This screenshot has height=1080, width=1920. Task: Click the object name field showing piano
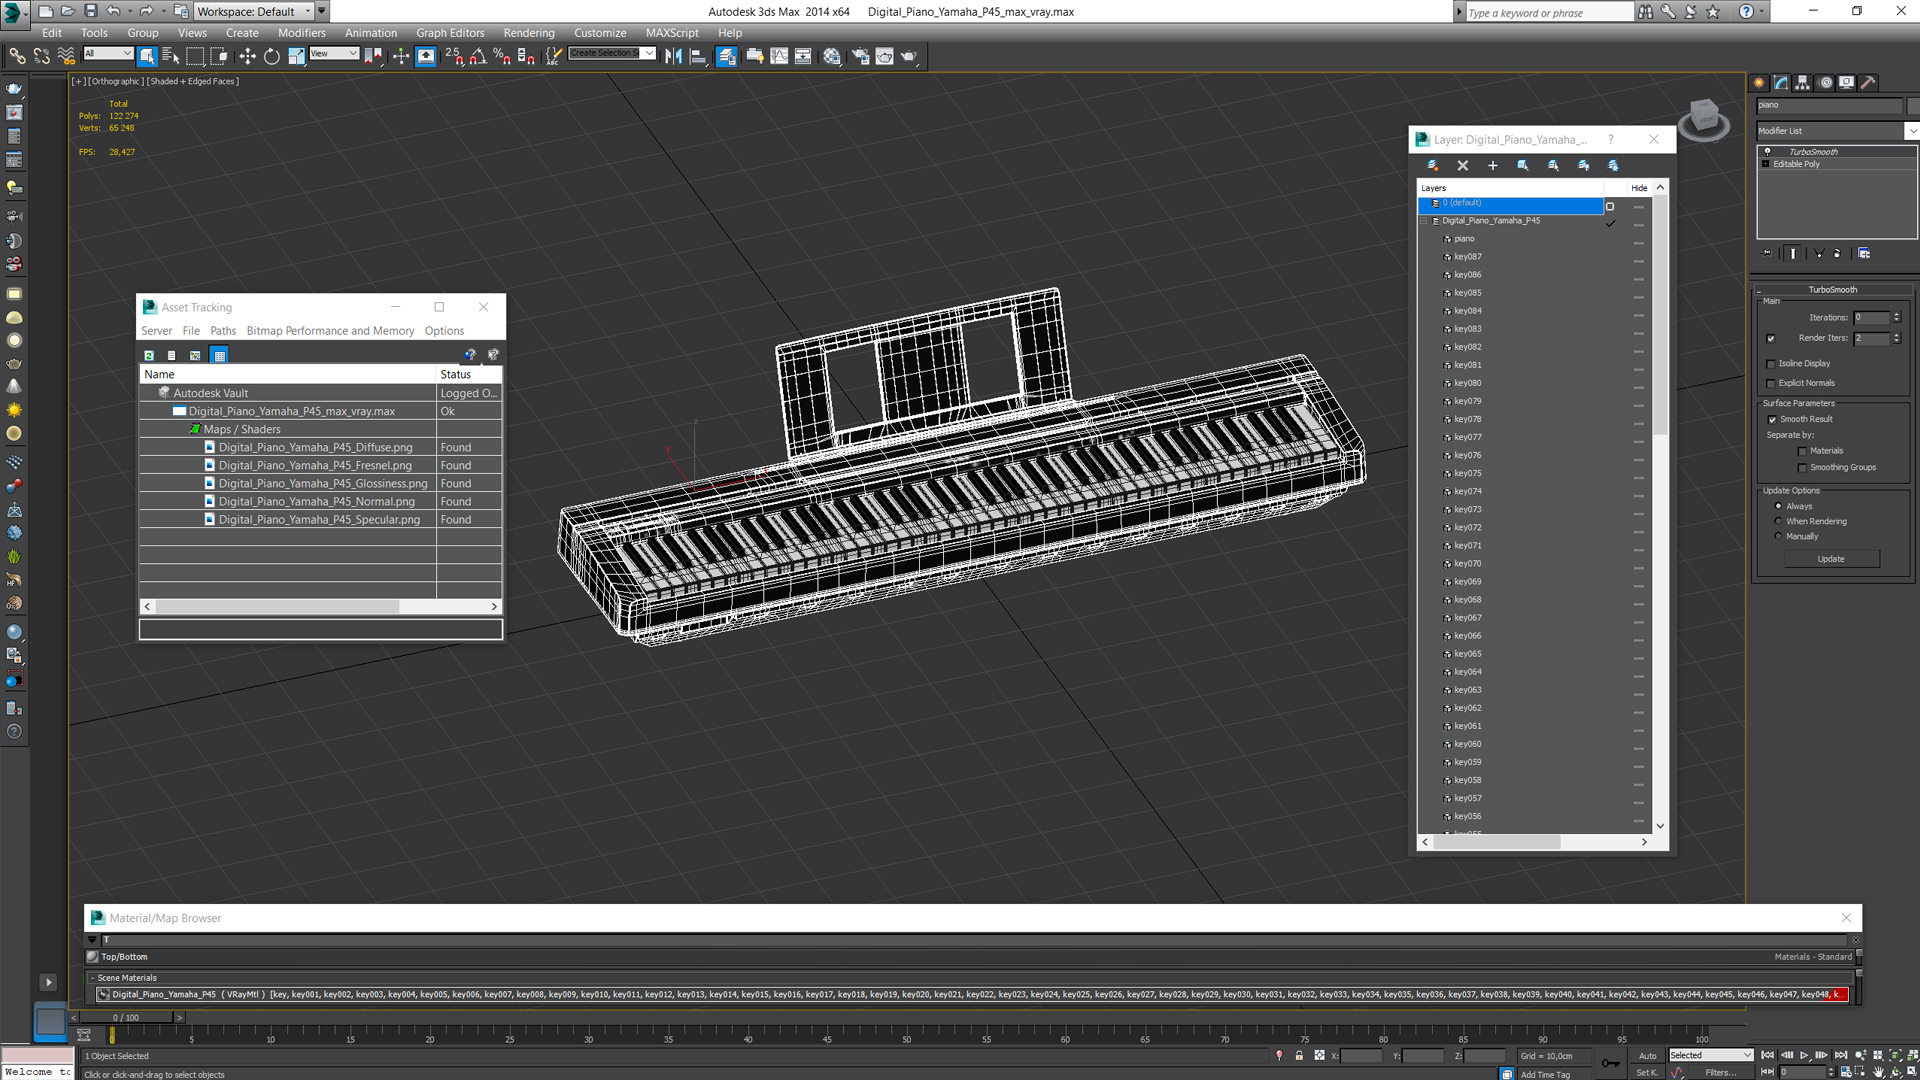pos(1829,105)
